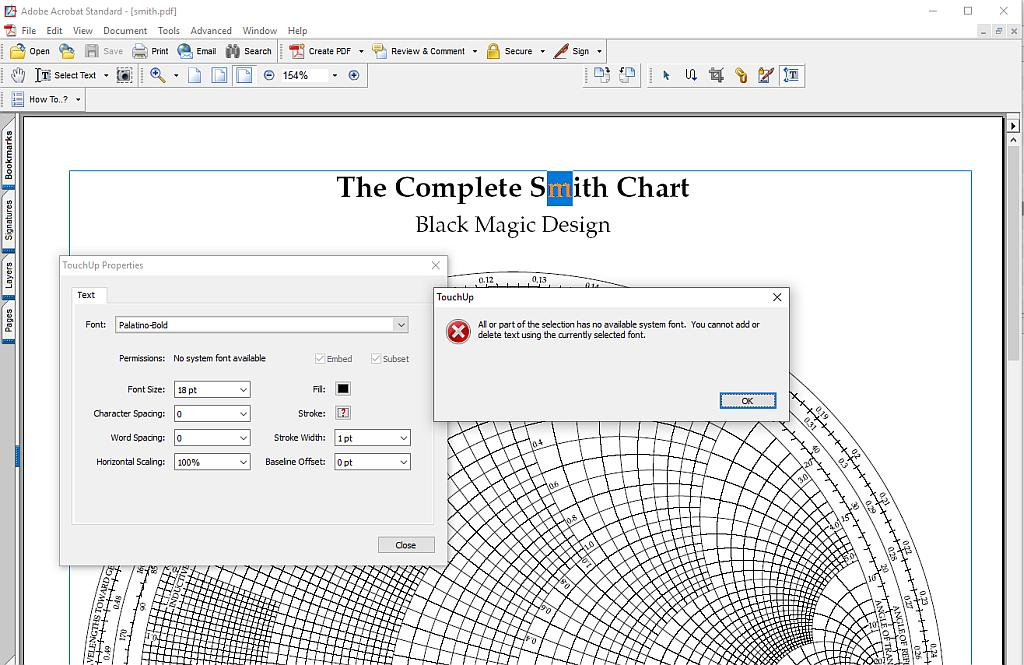This screenshot has height=665, width=1024.
Task: Toggle the Subset checkbox
Action: click(376, 359)
